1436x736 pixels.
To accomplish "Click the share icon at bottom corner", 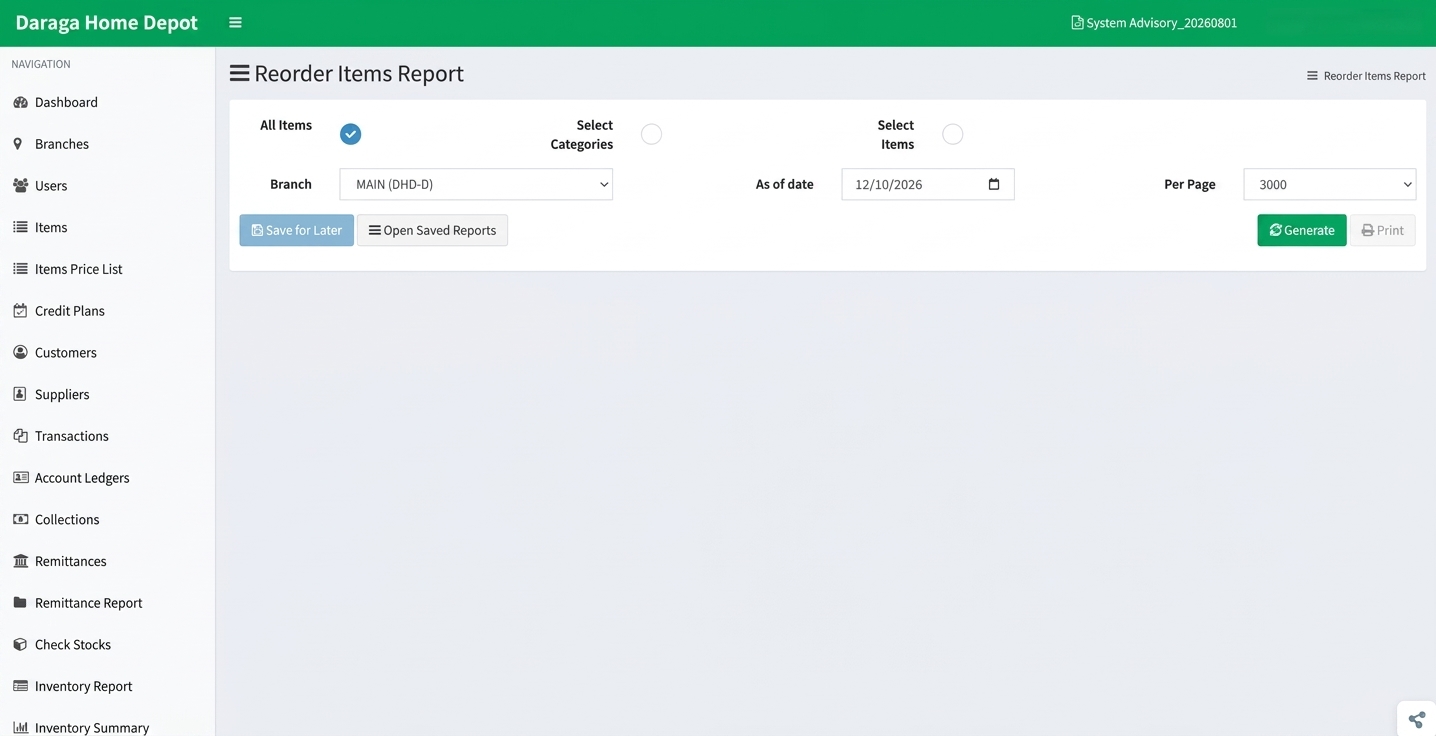I will 1417,719.
